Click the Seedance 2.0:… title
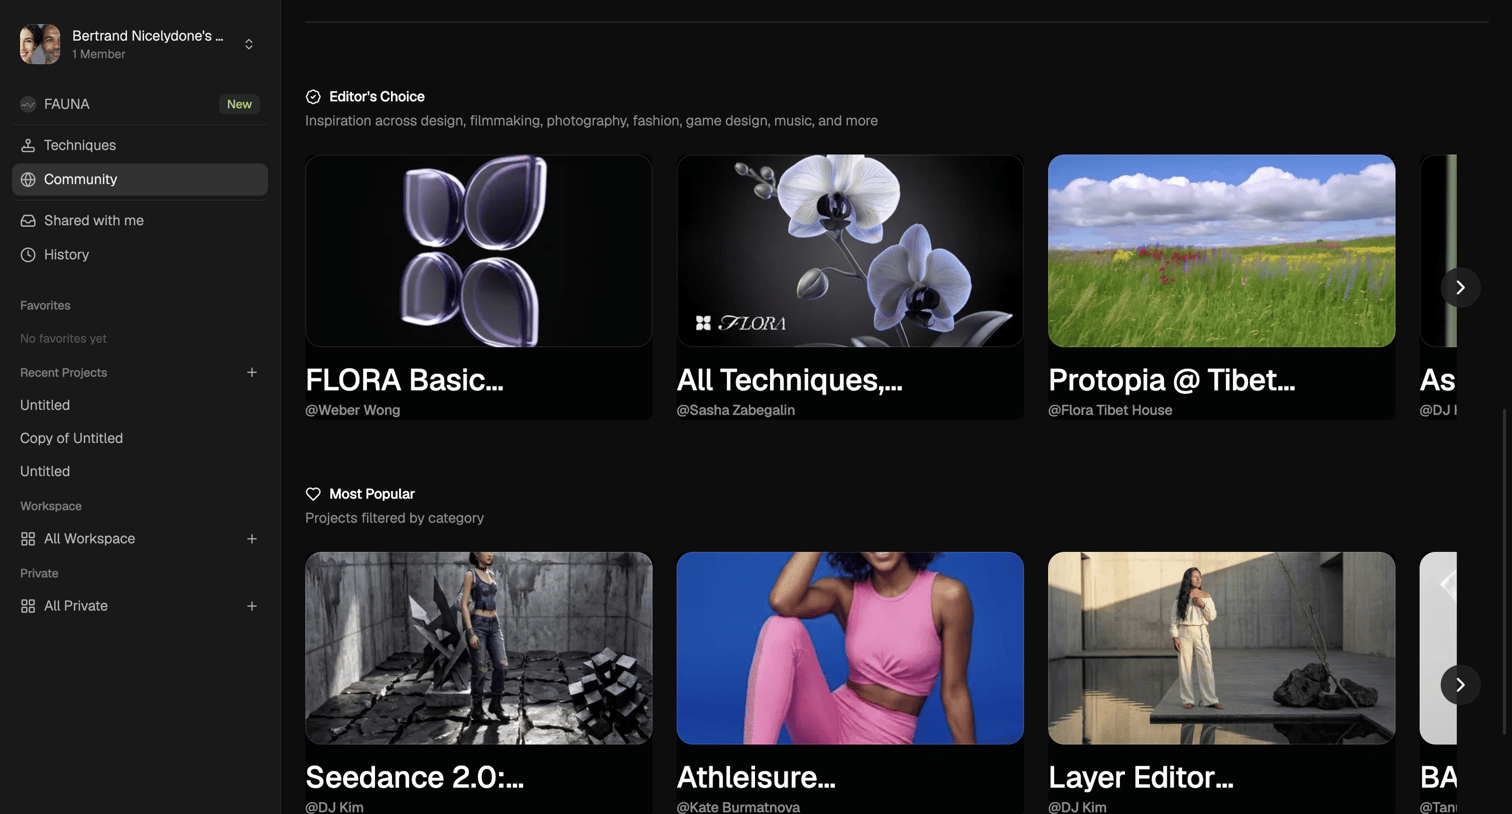 tap(414, 777)
